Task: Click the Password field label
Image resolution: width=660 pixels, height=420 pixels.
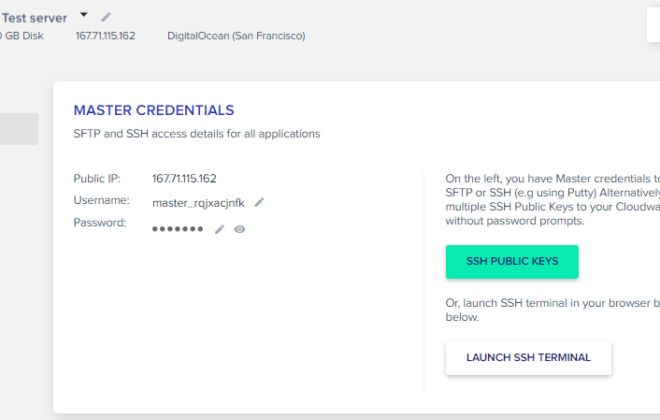Action: 100,222
